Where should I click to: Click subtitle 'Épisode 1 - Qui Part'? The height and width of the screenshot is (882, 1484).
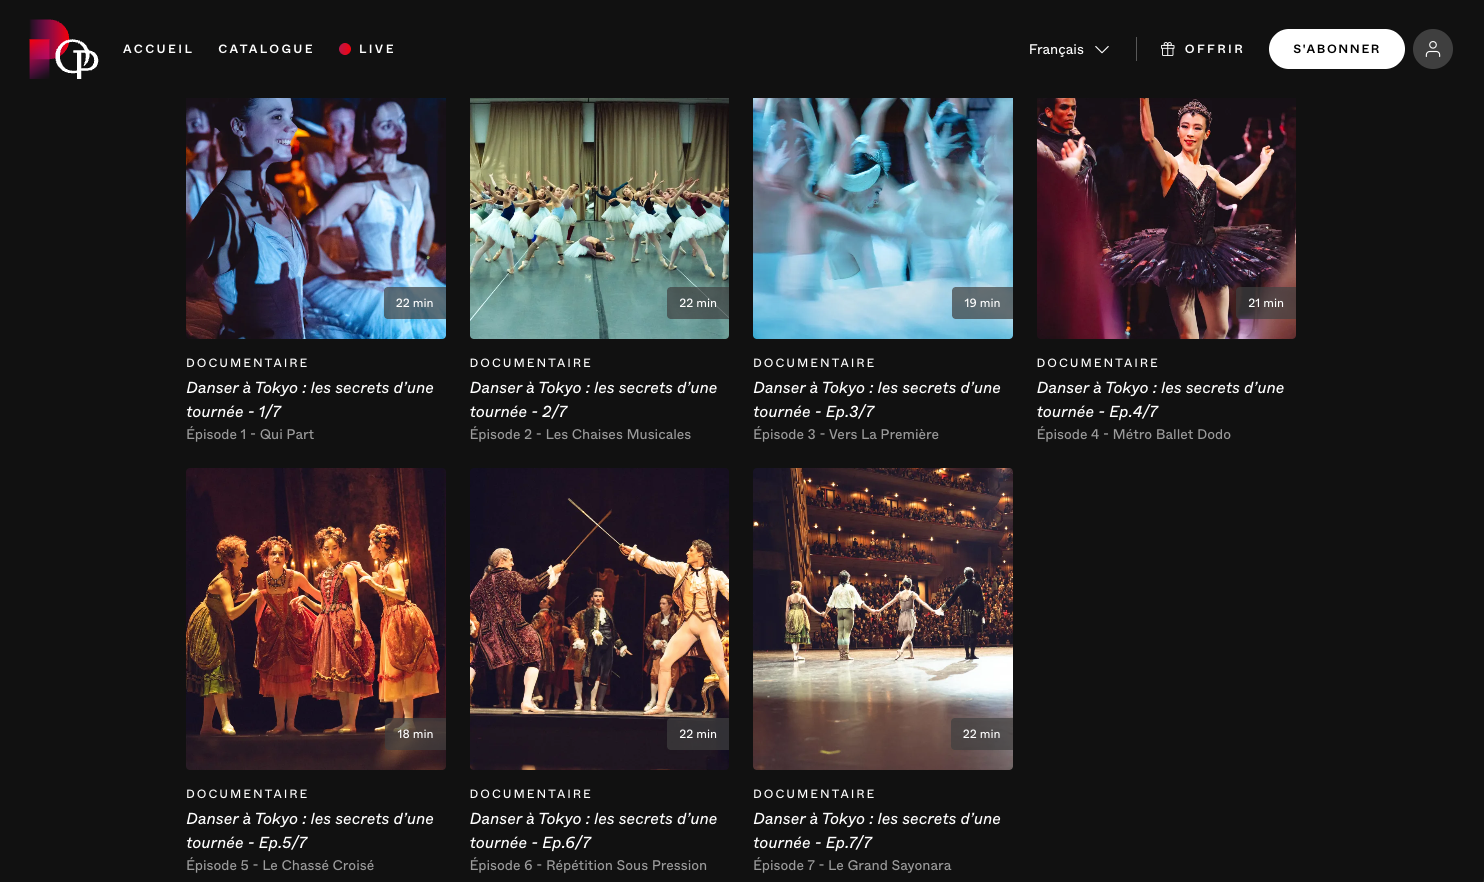(250, 434)
